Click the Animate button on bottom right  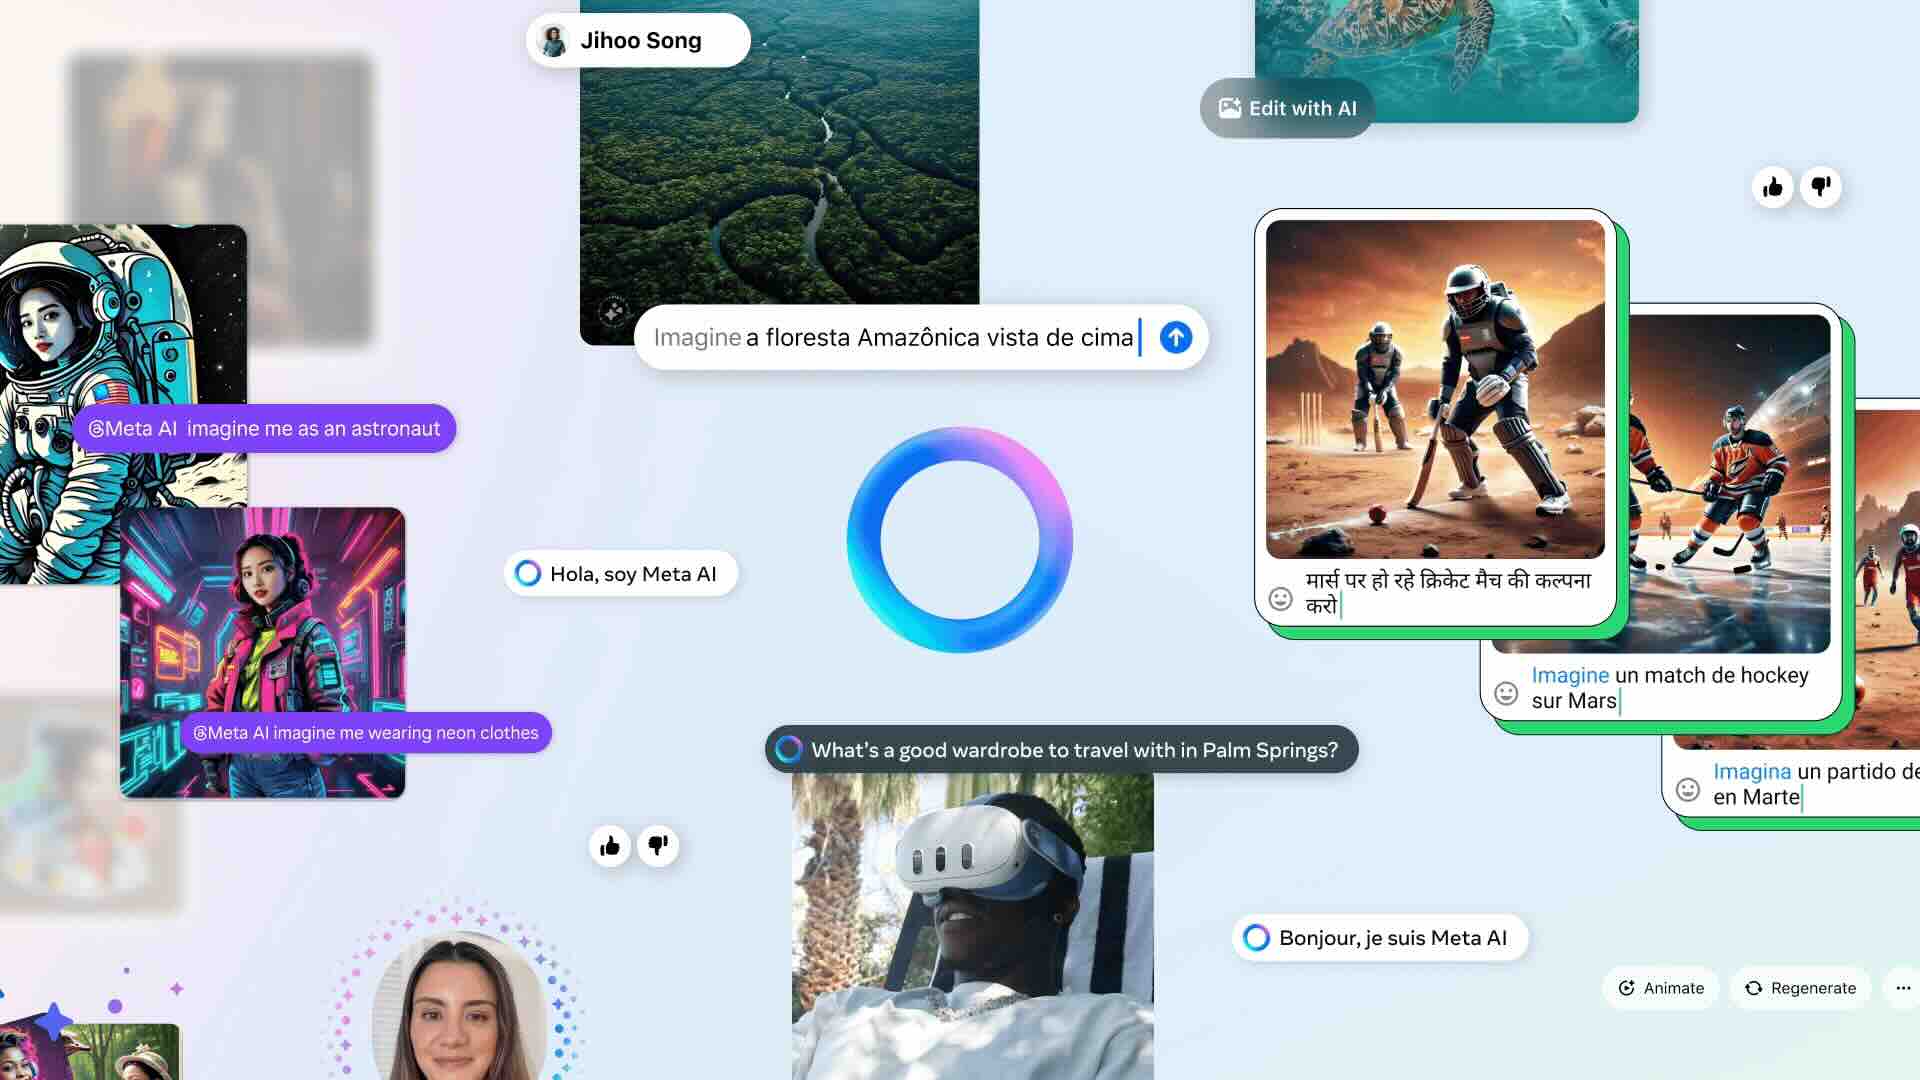(1663, 986)
